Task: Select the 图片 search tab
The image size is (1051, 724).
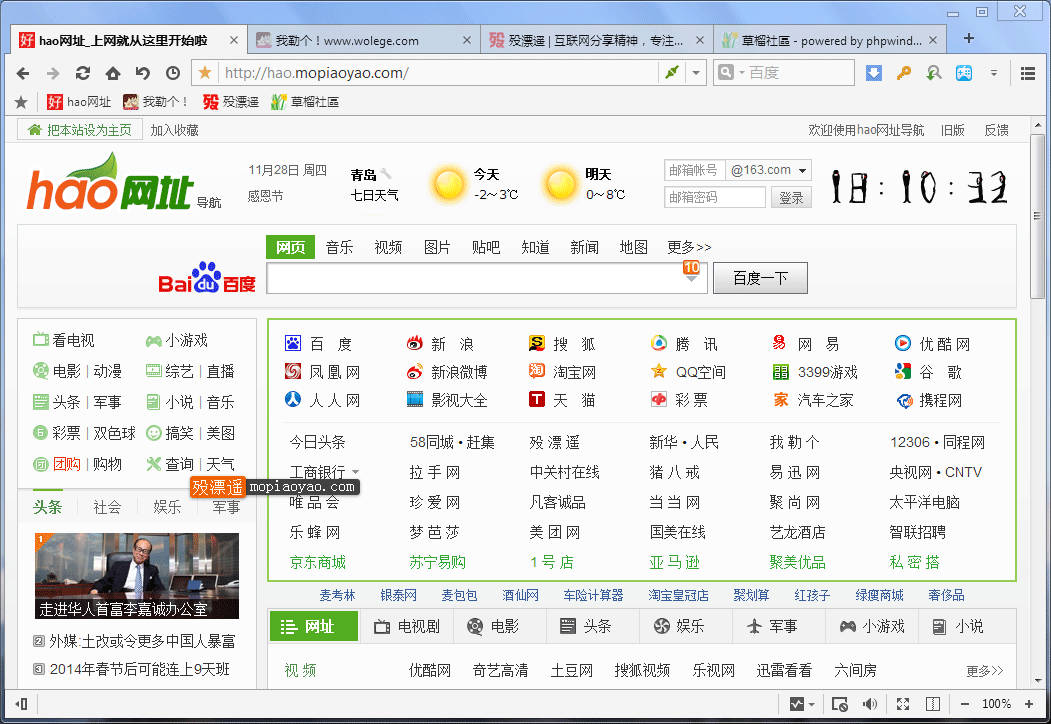Action: click(437, 247)
